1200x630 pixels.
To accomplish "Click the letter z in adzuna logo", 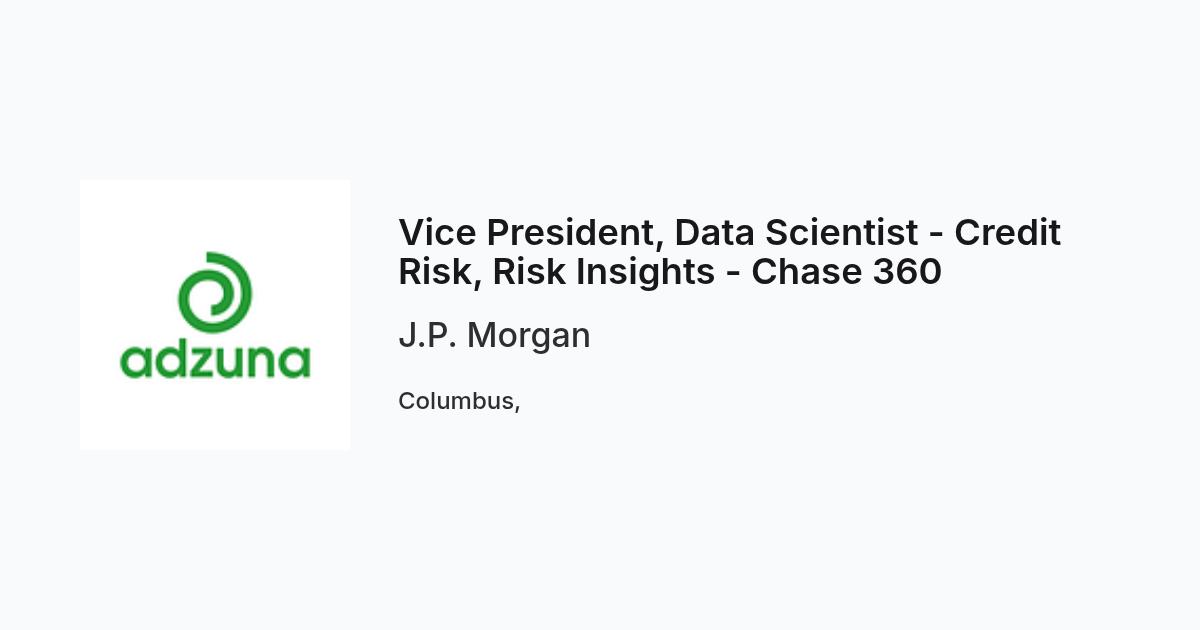I will (x=205, y=362).
